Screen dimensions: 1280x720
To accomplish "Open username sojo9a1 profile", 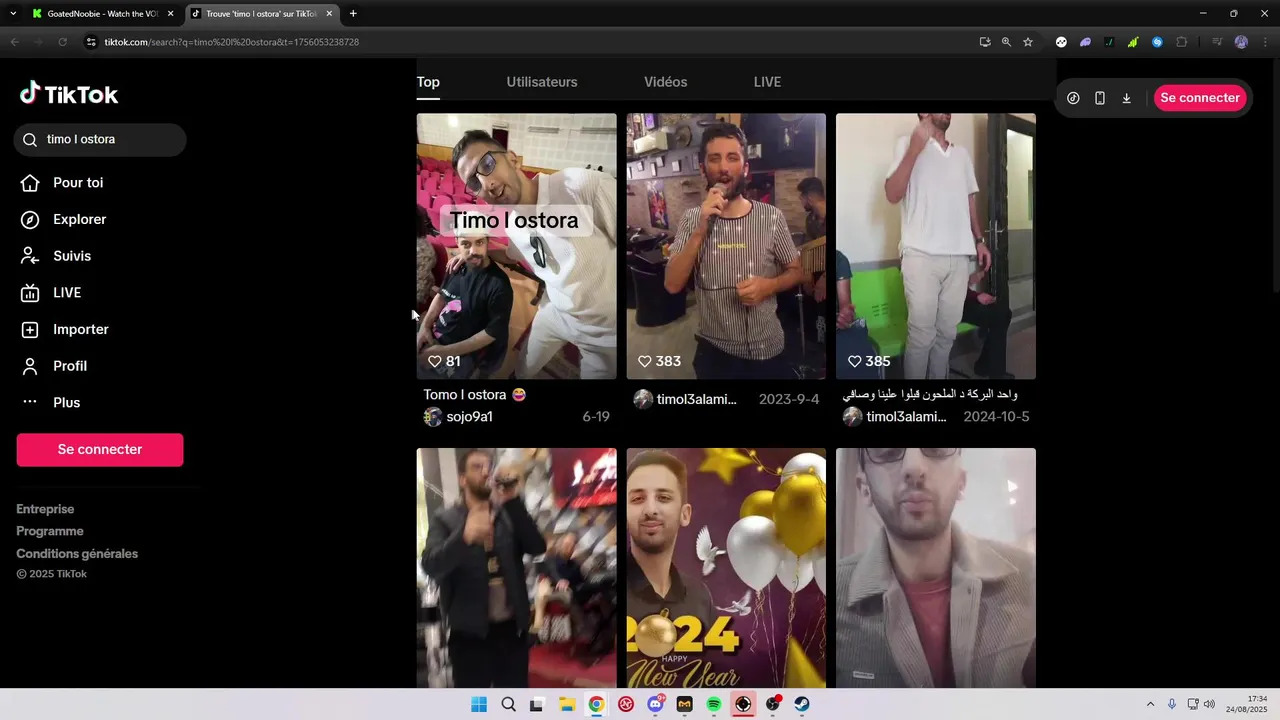I will pyautogui.click(x=470, y=417).
